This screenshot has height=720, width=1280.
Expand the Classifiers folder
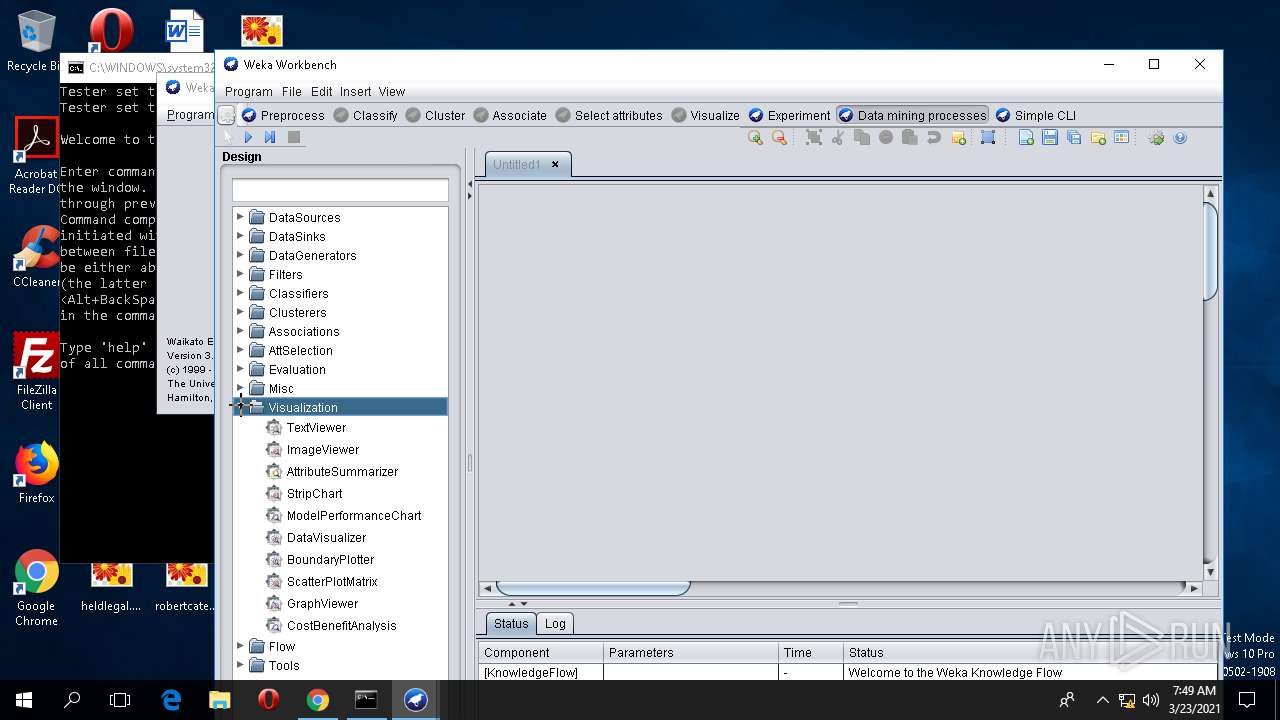click(x=240, y=293)
